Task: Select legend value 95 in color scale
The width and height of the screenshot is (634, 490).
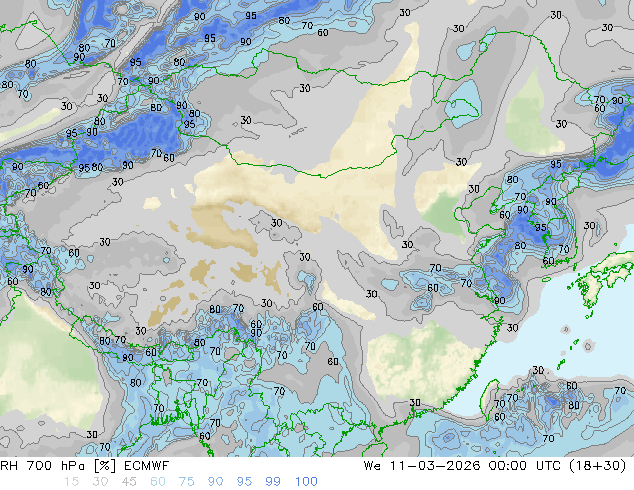Action: tap(244, 482)
